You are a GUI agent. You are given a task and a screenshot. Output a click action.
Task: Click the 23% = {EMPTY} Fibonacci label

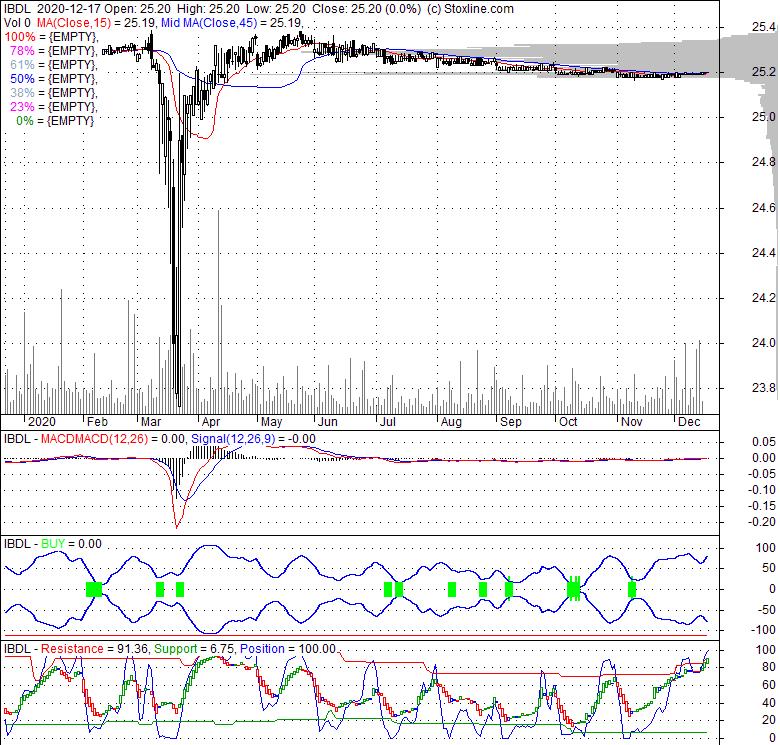click(54, 106)
